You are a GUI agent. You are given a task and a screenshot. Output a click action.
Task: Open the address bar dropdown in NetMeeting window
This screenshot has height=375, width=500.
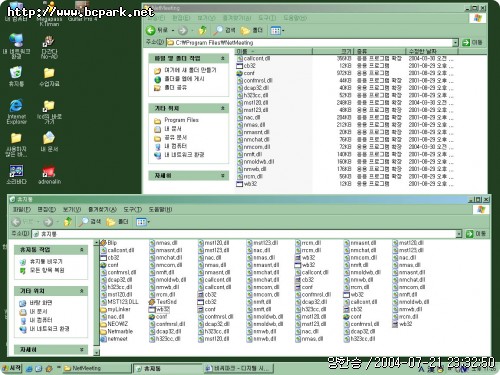pos(455,43)
